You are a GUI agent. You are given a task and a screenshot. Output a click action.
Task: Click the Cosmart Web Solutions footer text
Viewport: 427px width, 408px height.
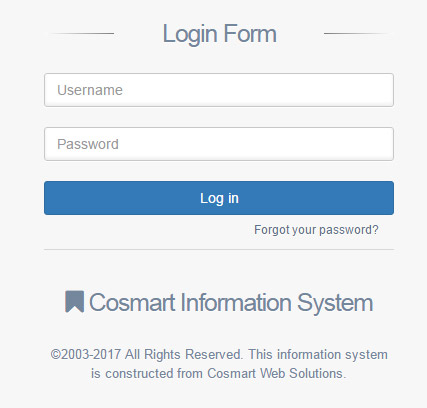coord(277,373)
